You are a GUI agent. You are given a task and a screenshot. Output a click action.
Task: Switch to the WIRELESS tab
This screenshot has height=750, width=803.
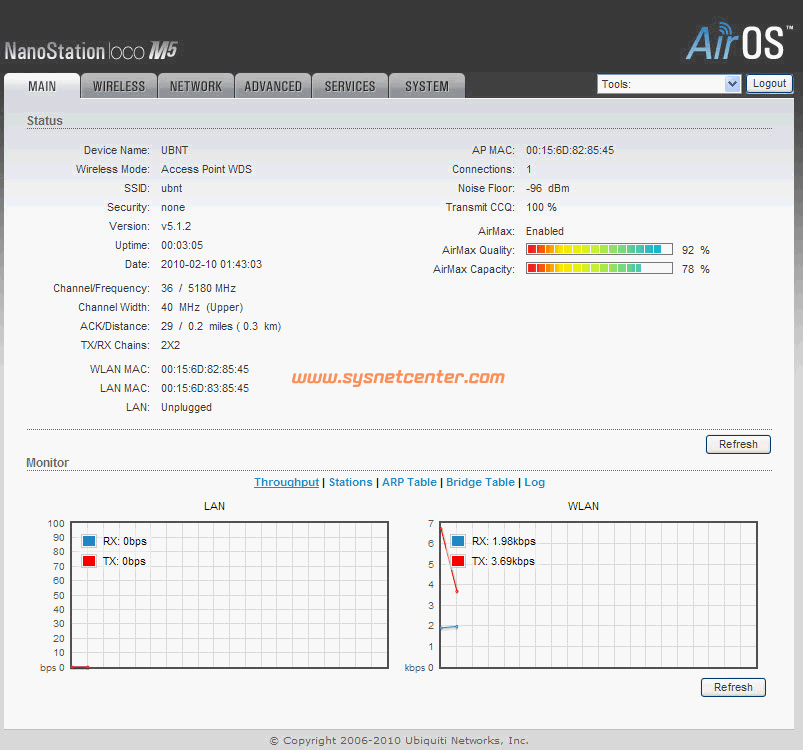[119, 86]
